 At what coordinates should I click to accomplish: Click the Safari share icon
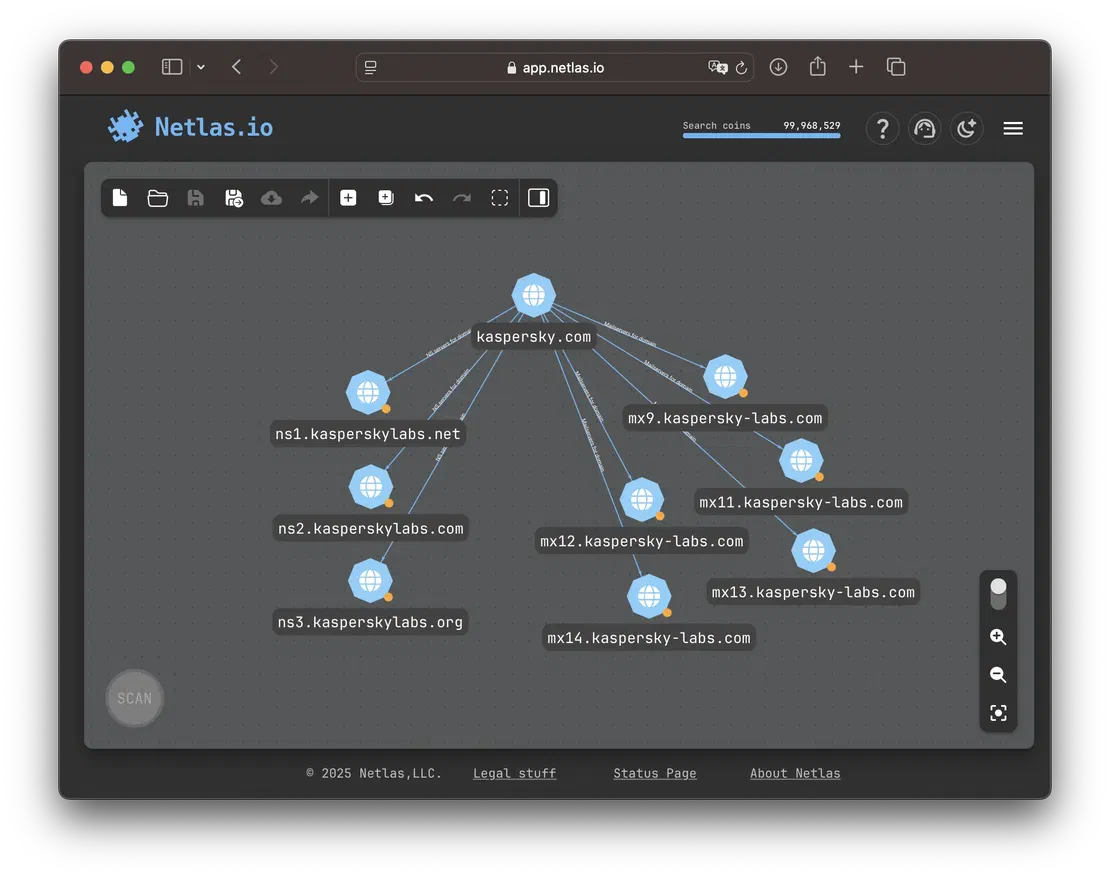pos(818,67)
